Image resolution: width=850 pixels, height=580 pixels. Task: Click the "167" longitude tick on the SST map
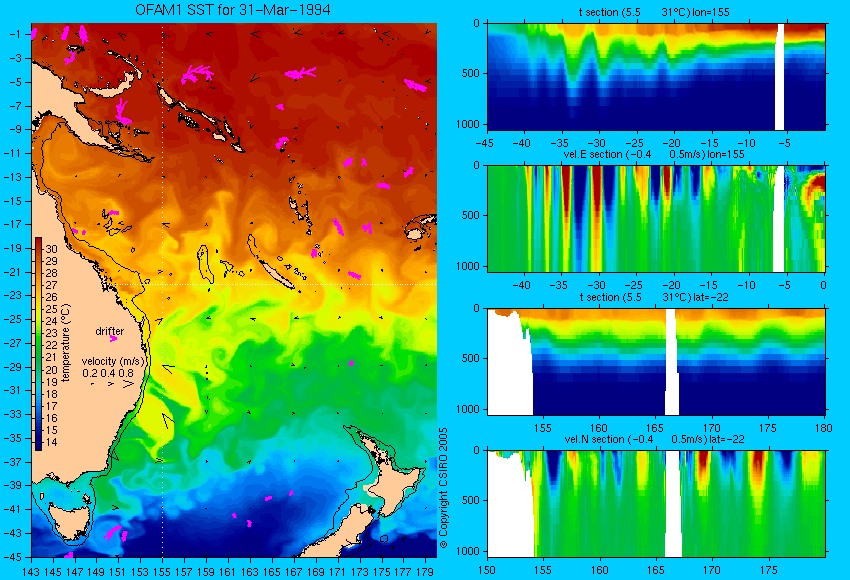pos(294,571)
